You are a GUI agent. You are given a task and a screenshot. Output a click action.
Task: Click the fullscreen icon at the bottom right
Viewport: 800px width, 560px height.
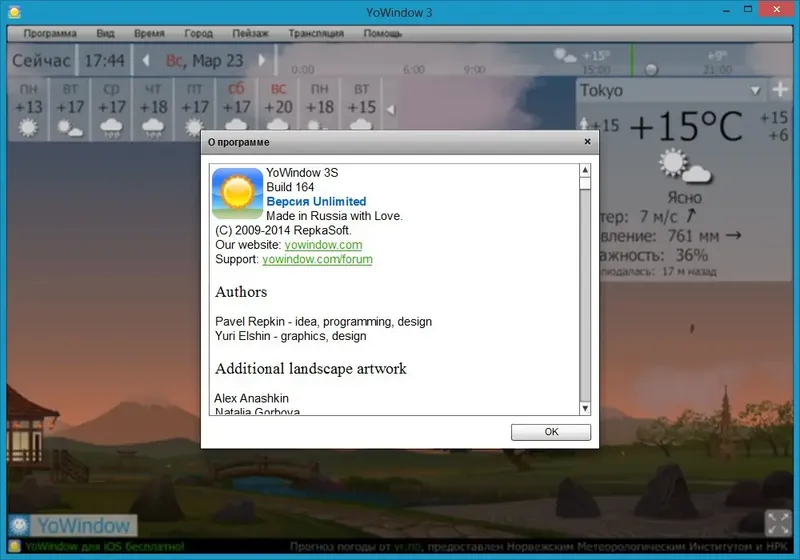[778, 524]
